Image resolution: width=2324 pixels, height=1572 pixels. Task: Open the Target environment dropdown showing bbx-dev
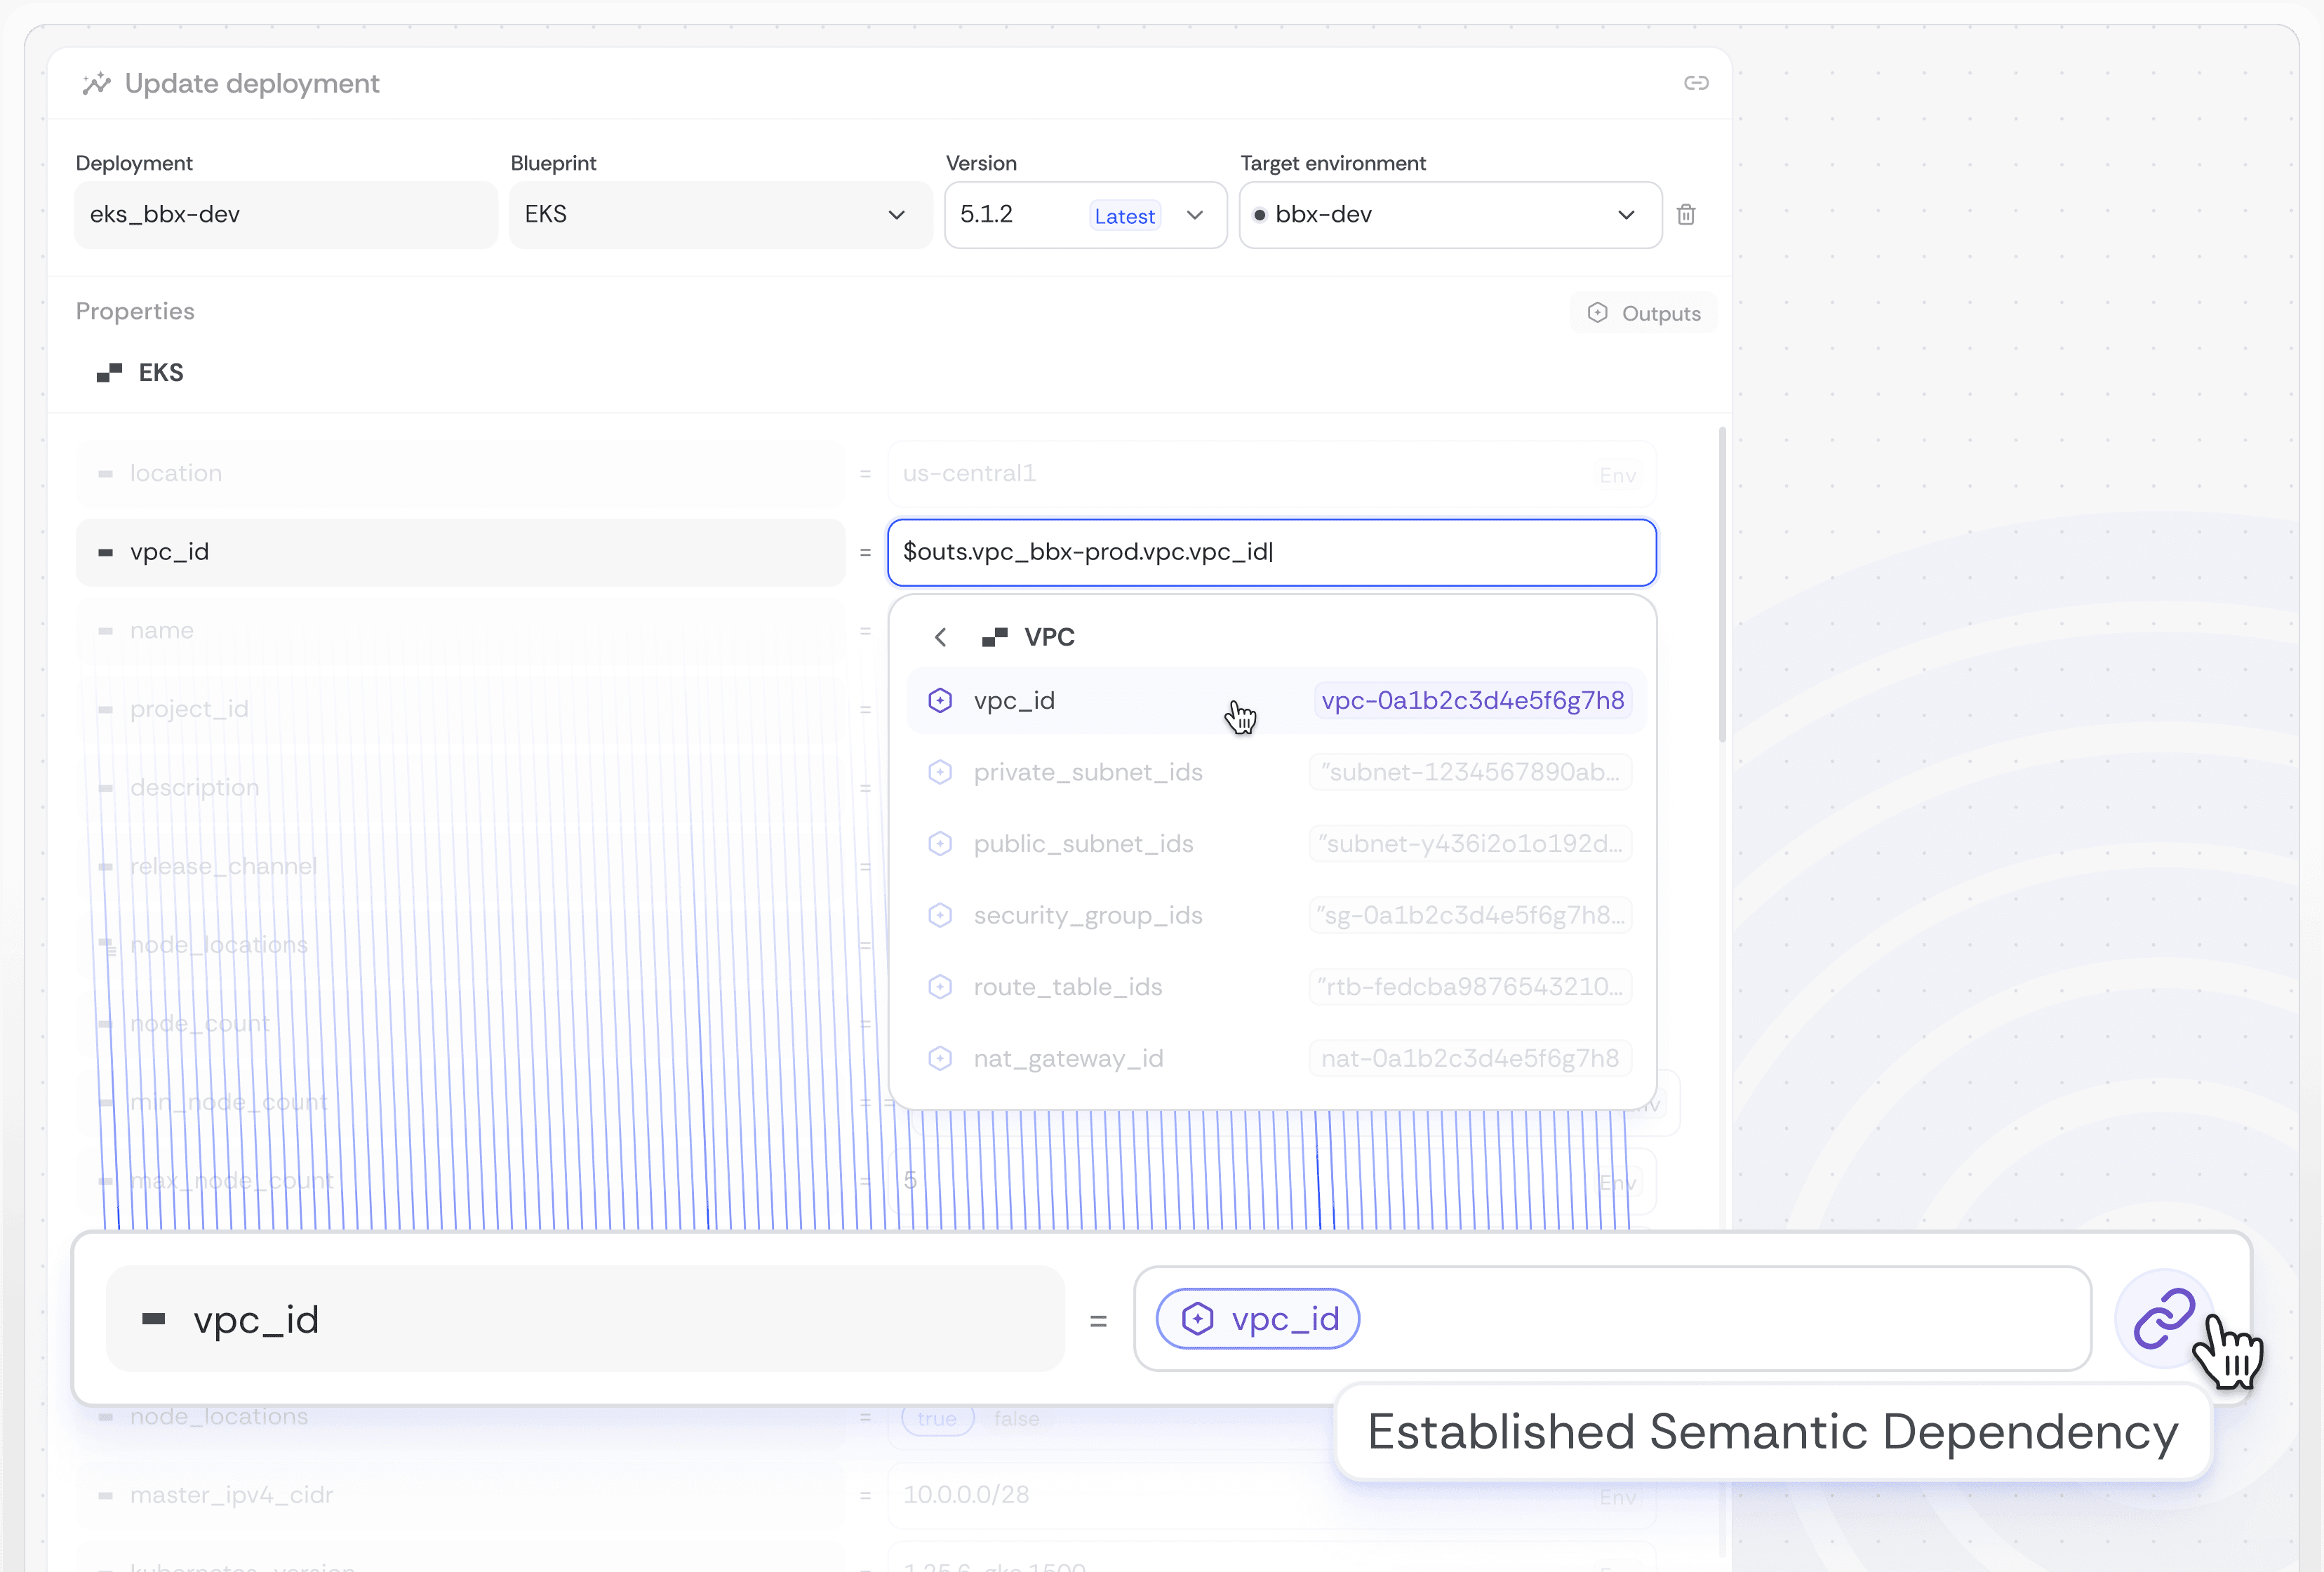pyautogui.click(x=1626, y=214)
